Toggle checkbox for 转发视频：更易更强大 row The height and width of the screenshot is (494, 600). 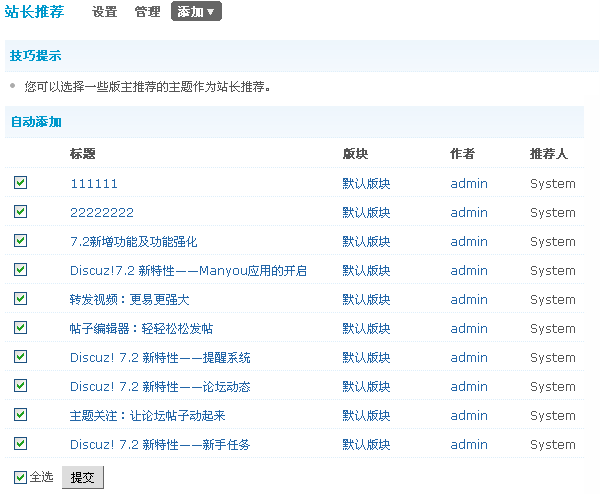(21, 299)
